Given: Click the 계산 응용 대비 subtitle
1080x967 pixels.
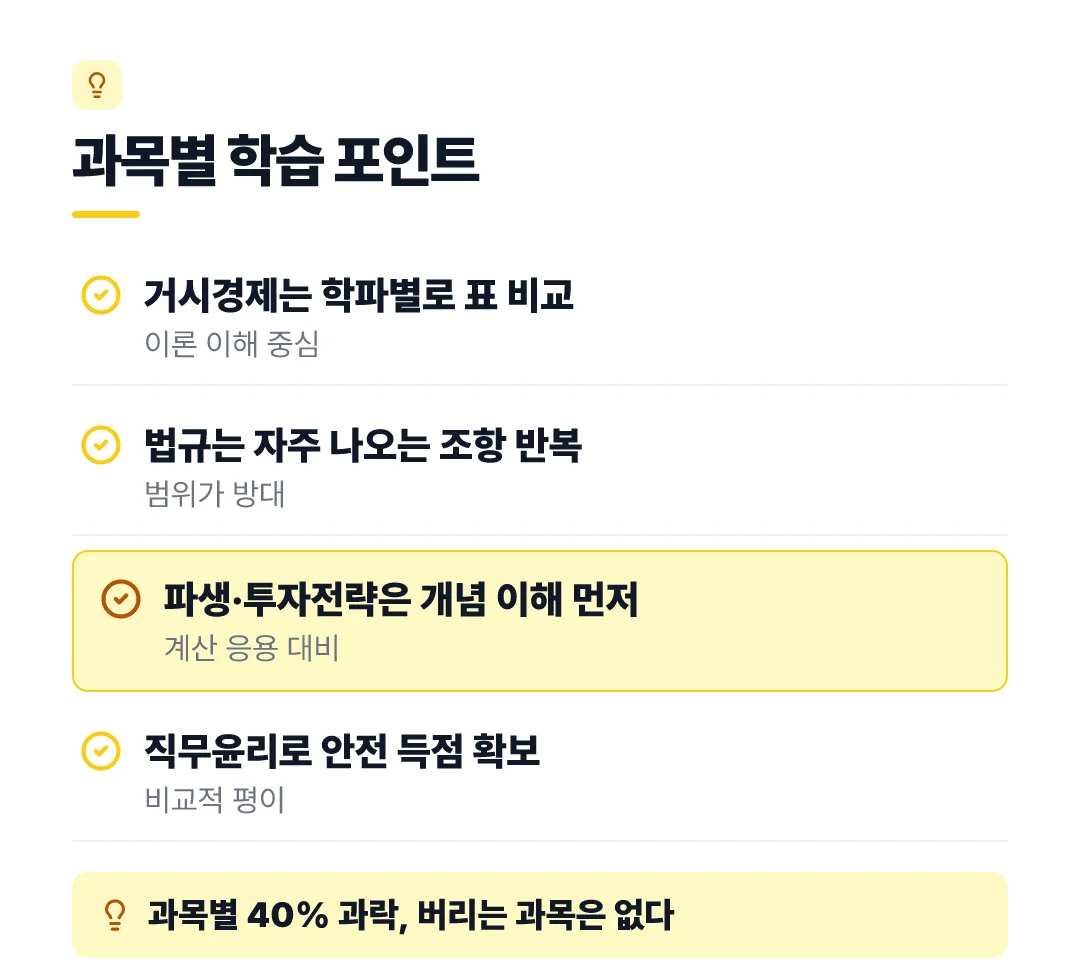Looking at the screenshot, I should pos(252,648).
